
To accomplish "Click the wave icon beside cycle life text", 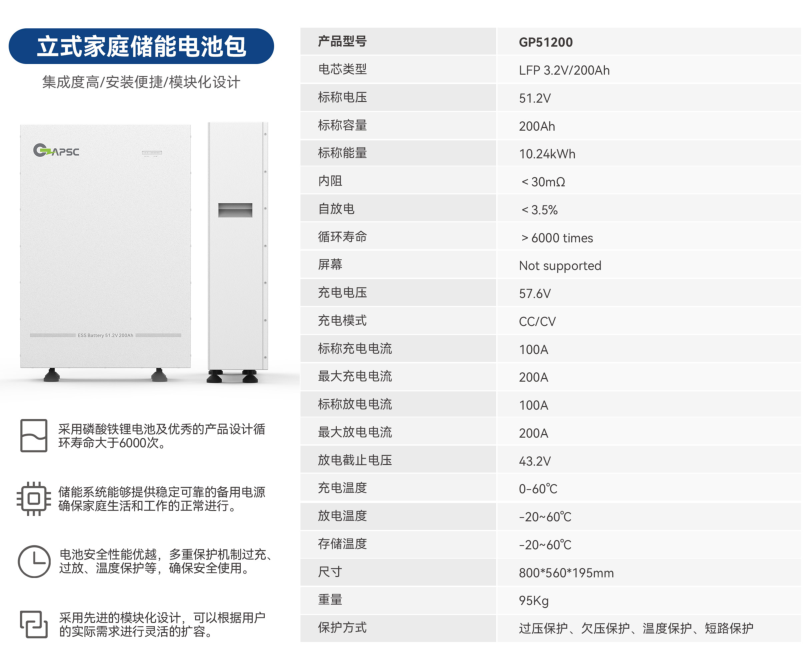I will 33,436.
